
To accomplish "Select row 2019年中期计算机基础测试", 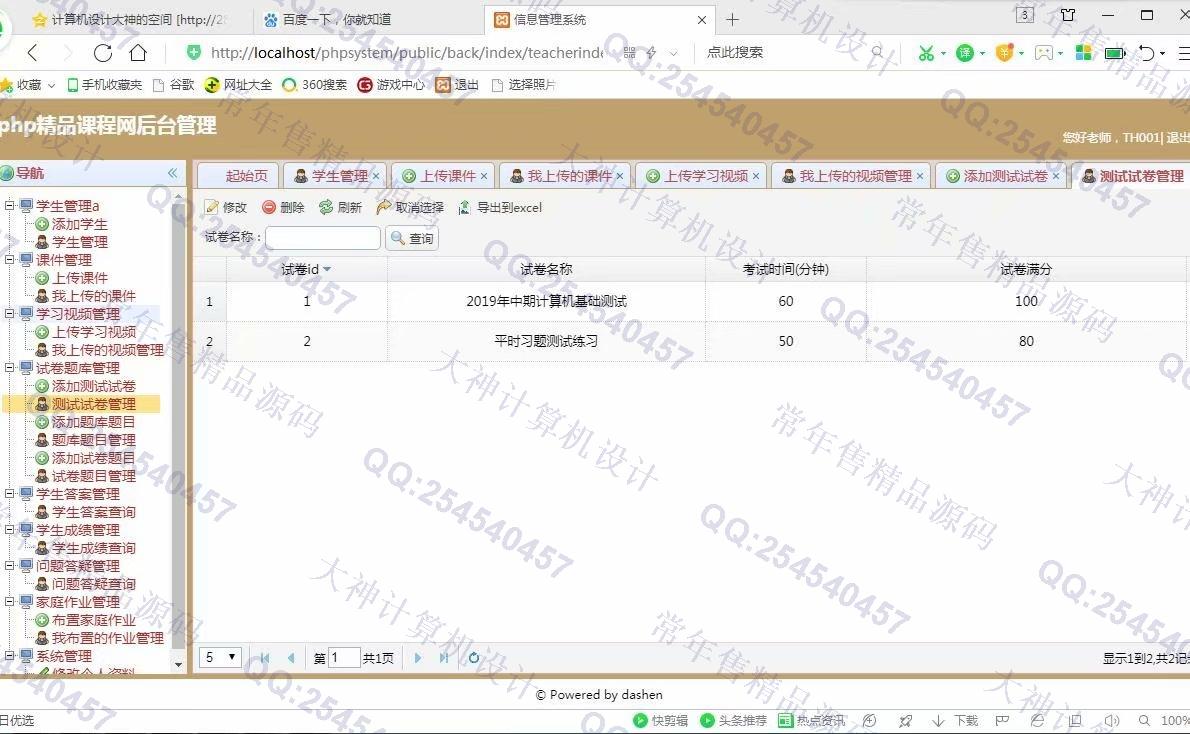I will (x=690, y=301).
